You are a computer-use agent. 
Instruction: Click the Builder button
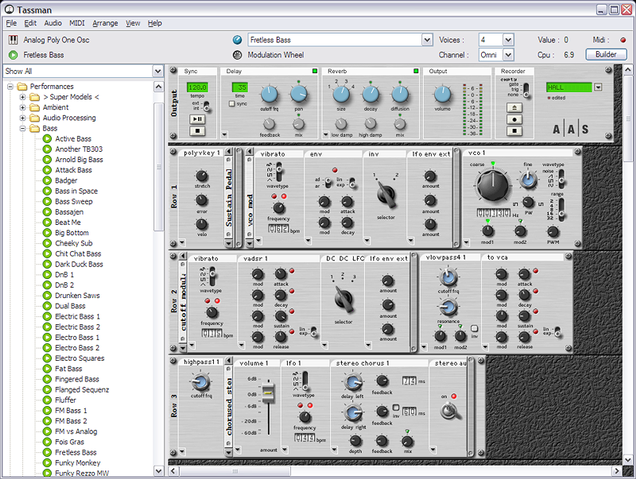point(606,54)
